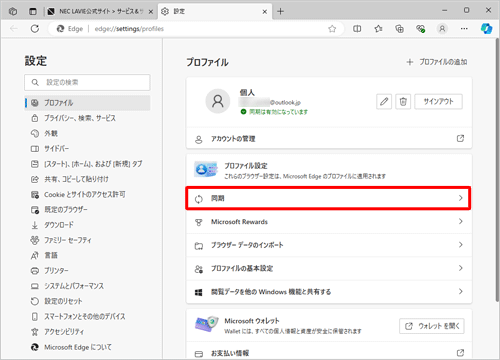Open the profile avatar in toolbar
500x360 pixels.
click(x=442, y=29)
